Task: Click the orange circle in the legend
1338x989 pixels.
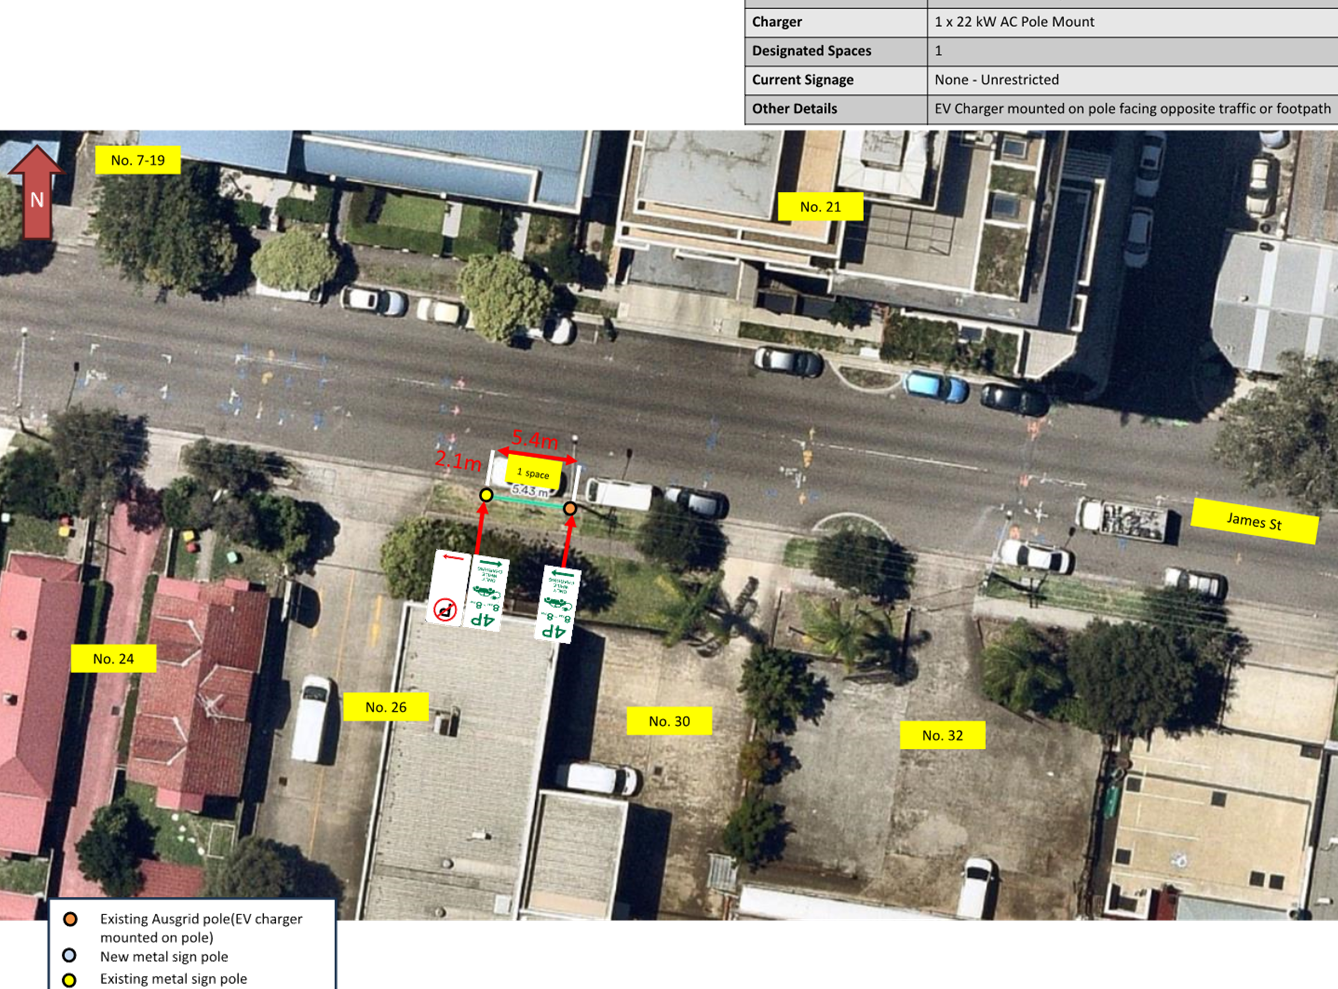Action: point(70,919)
